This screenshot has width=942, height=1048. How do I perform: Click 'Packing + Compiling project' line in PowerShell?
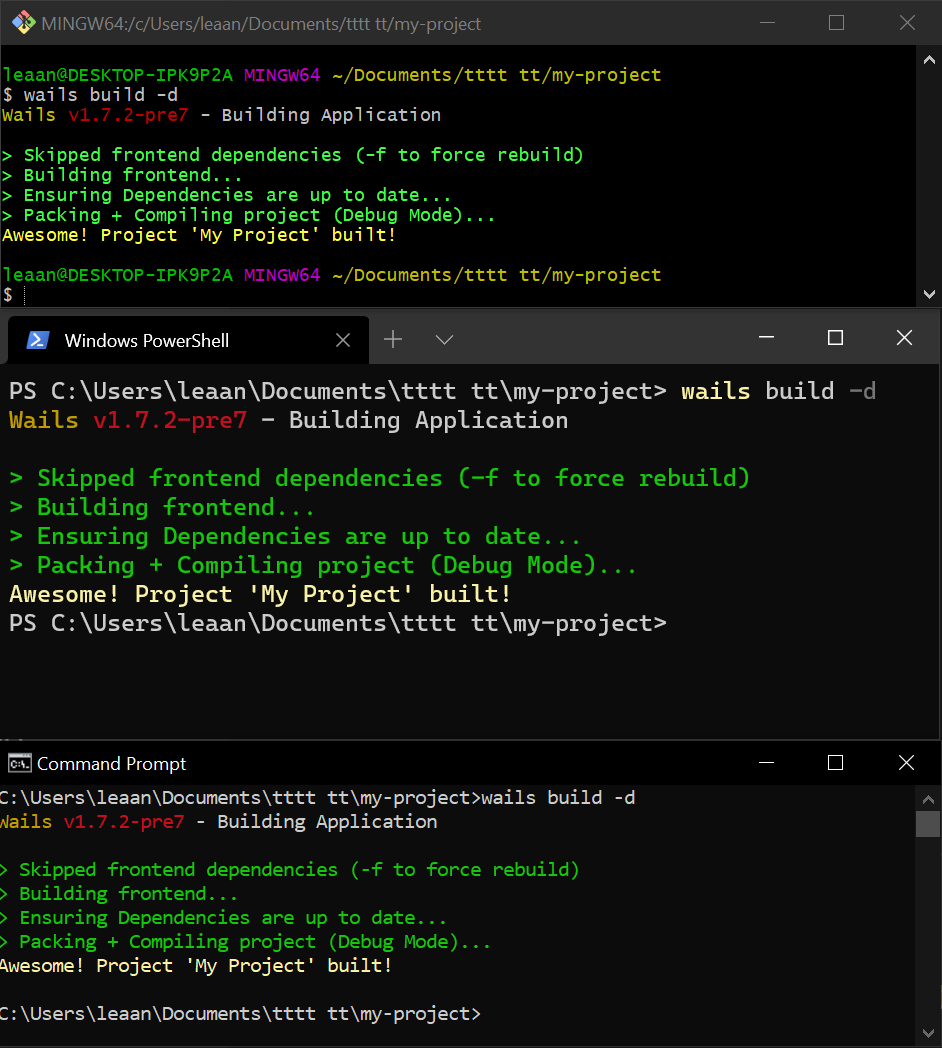pos(323,565)
